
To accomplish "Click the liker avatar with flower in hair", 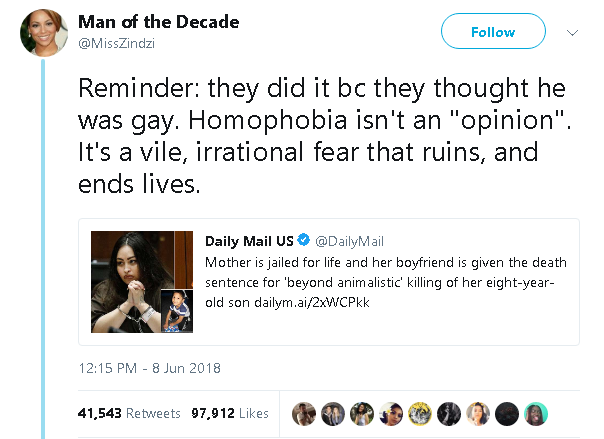I will pyautogui.click(x=390, y=412).
